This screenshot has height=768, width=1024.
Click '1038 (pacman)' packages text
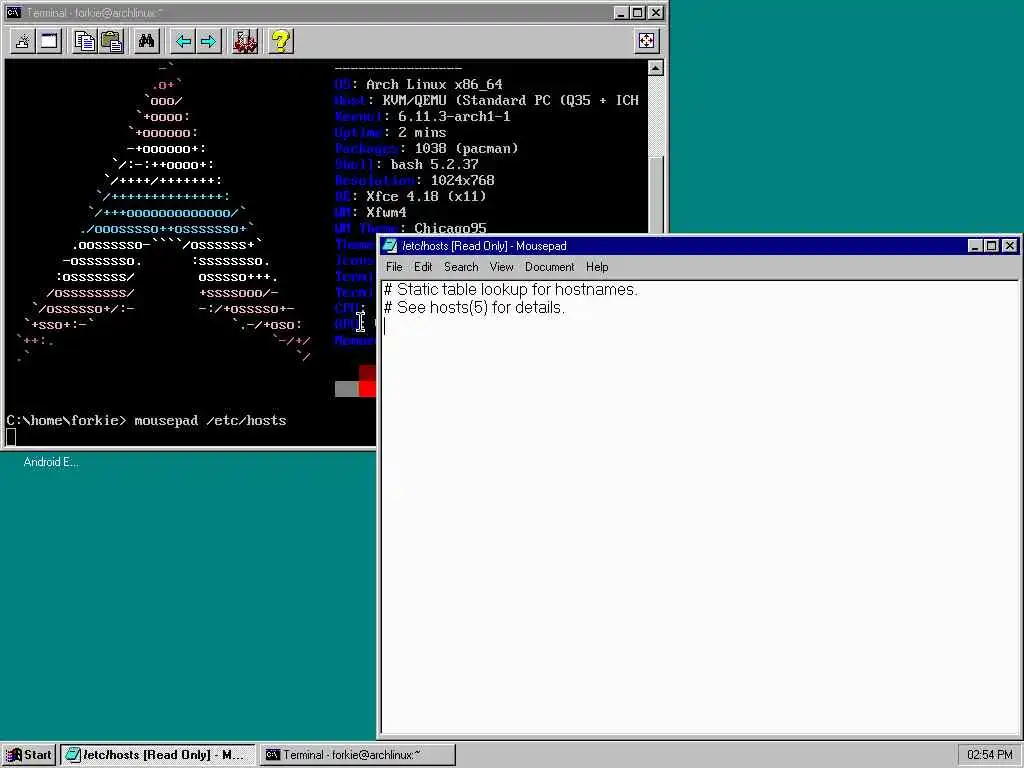point(466,148)
